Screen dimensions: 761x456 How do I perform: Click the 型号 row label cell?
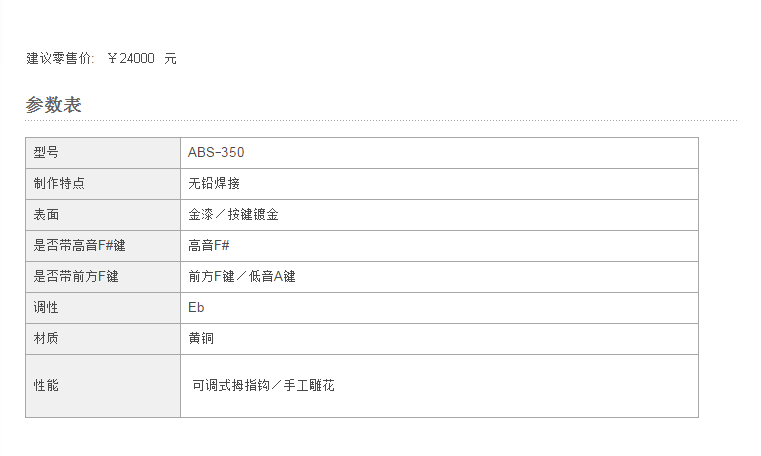tap(103, 153)
